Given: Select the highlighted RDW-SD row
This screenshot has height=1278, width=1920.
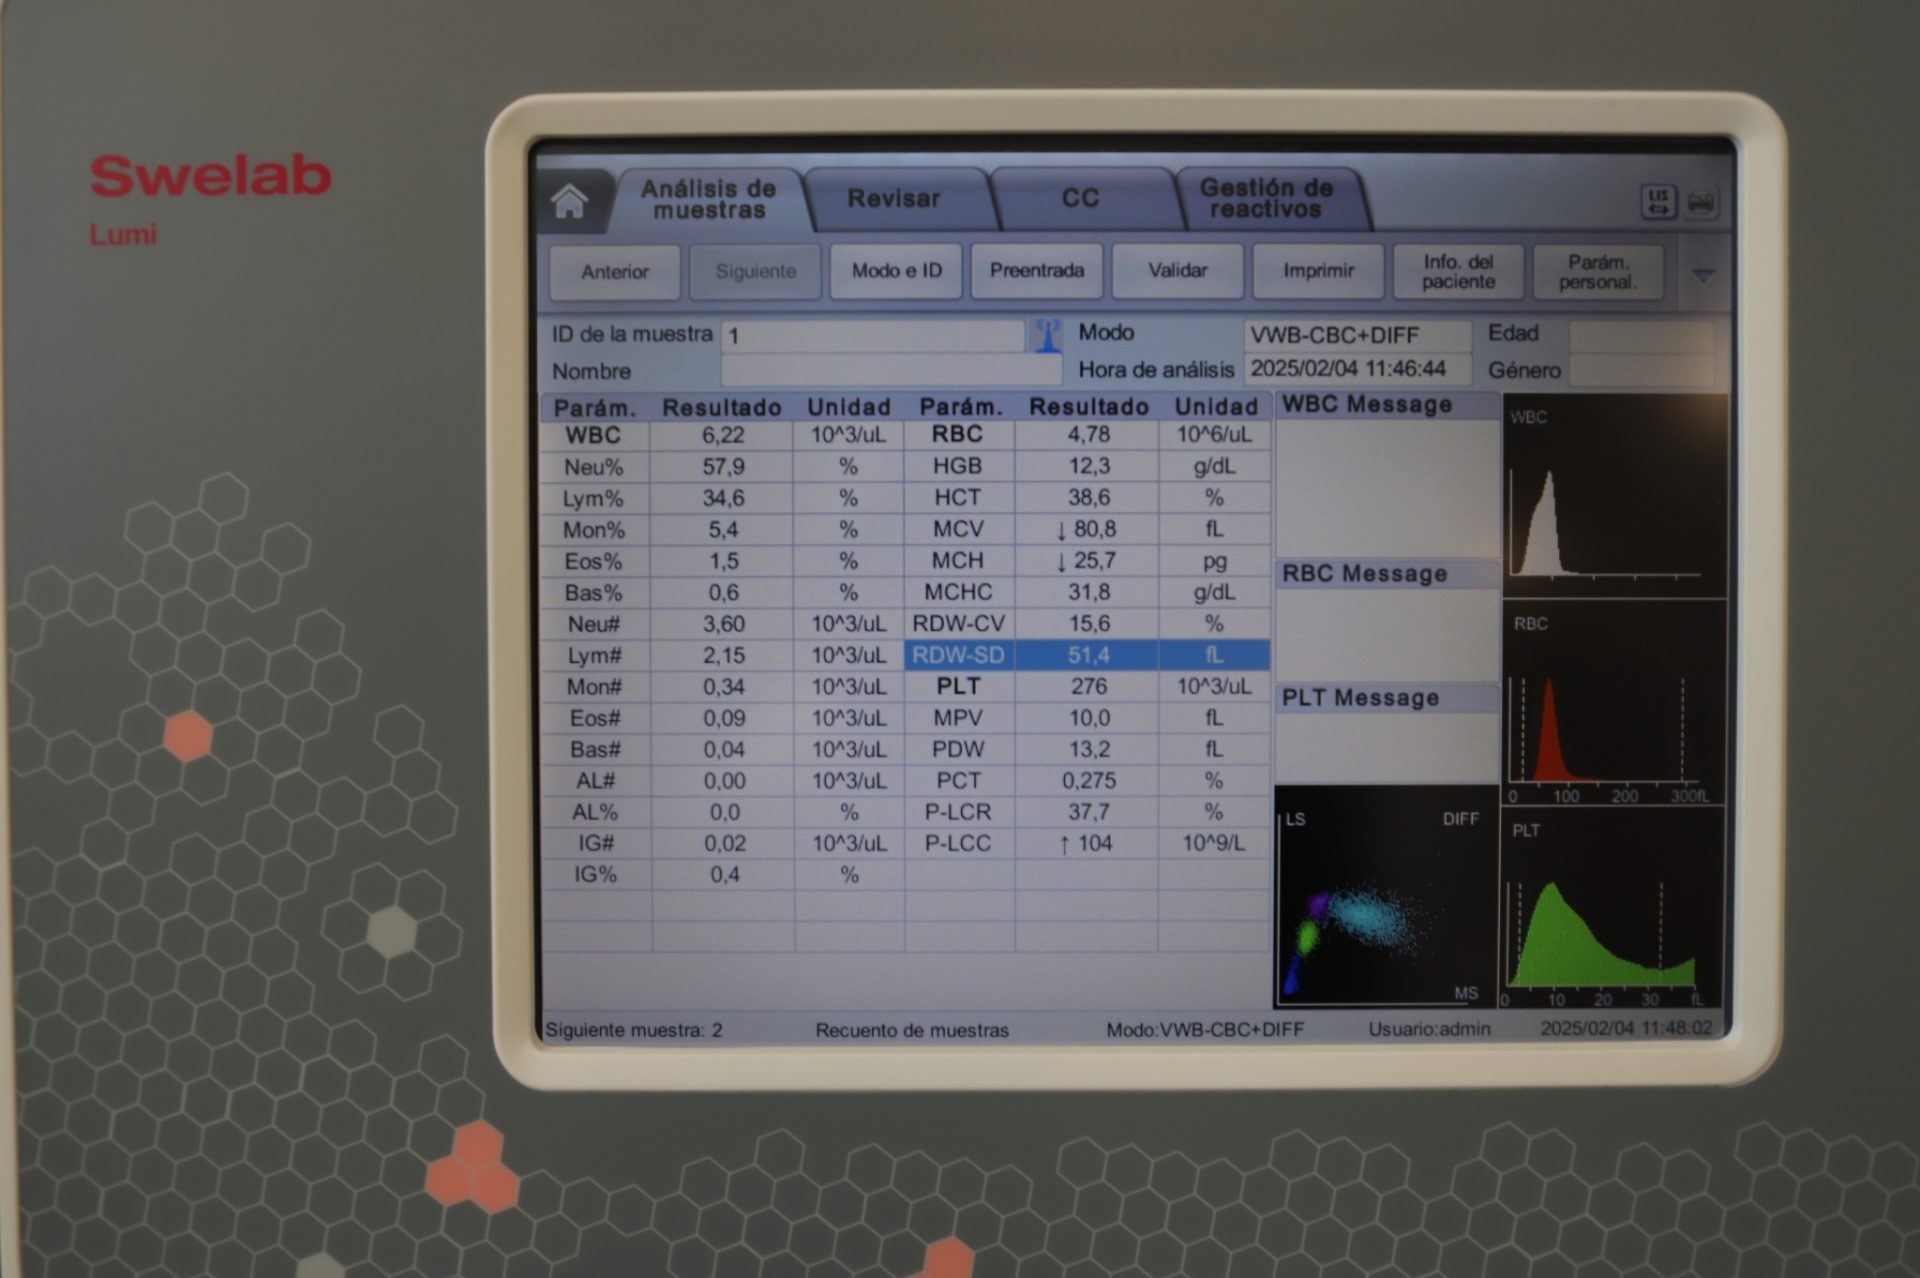Looking at the screenshot, I should click(x=1087, y=655).
